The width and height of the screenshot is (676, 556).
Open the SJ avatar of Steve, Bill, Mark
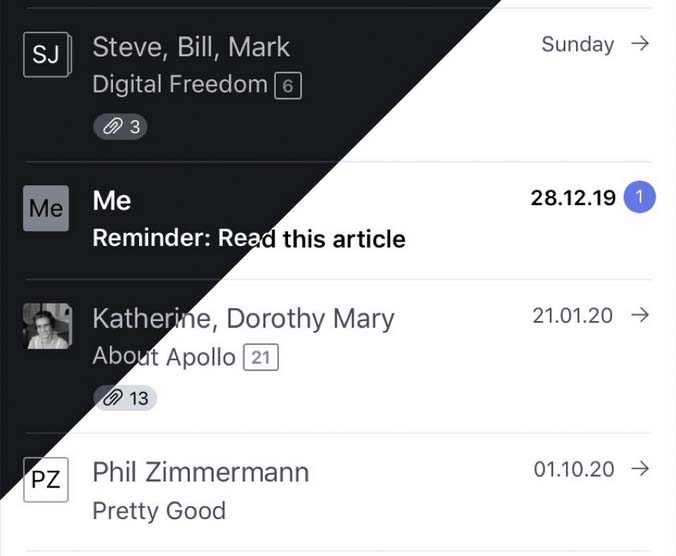coord(47,55)
